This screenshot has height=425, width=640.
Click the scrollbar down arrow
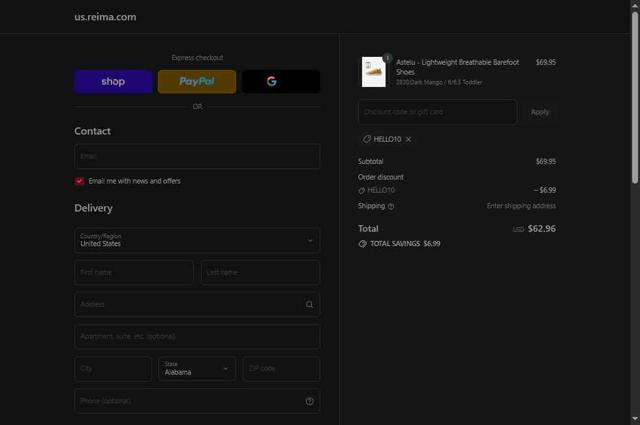tap(635, 418)
